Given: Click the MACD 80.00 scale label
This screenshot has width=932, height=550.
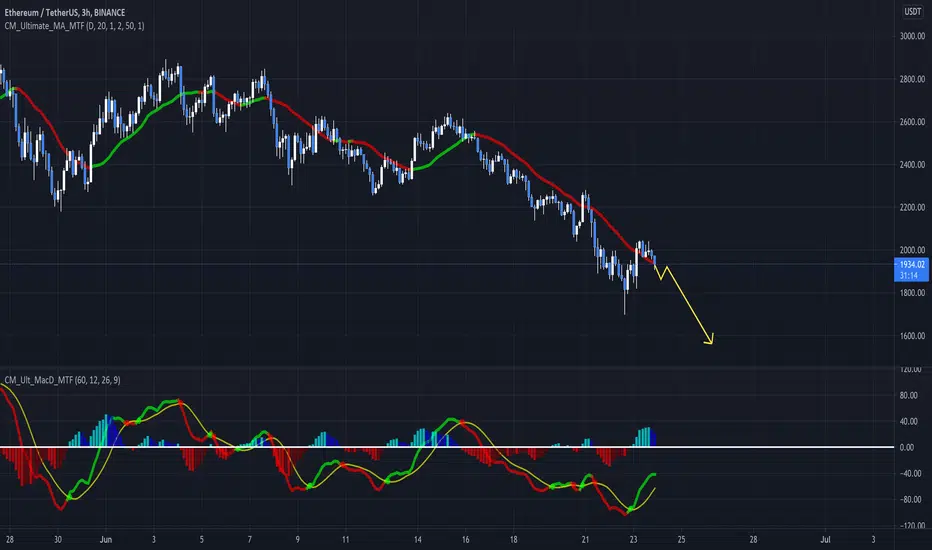Looking at the screenshot, I should click(x=908, y=395).
